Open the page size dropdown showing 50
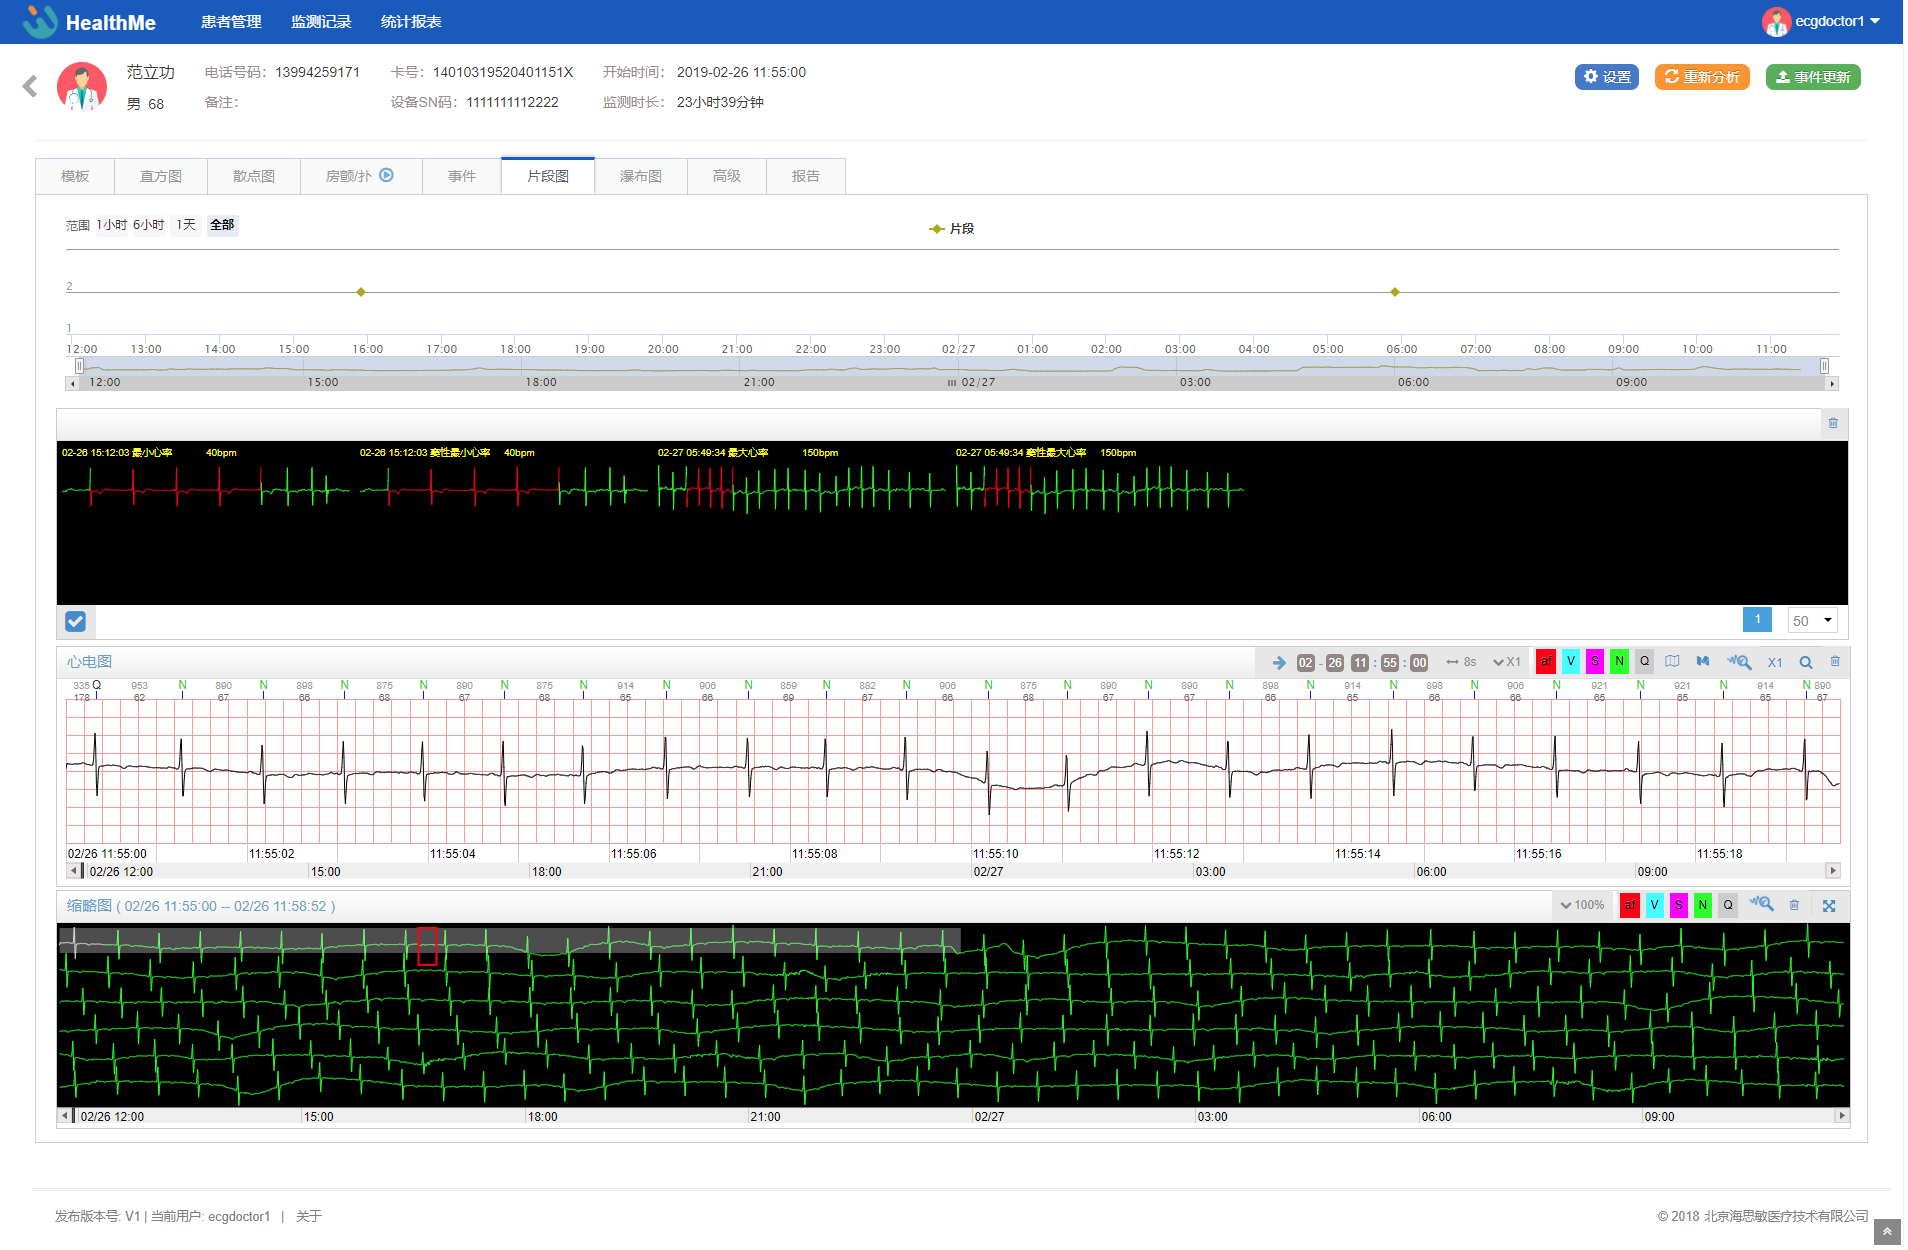 click(x=1812, y=621)
